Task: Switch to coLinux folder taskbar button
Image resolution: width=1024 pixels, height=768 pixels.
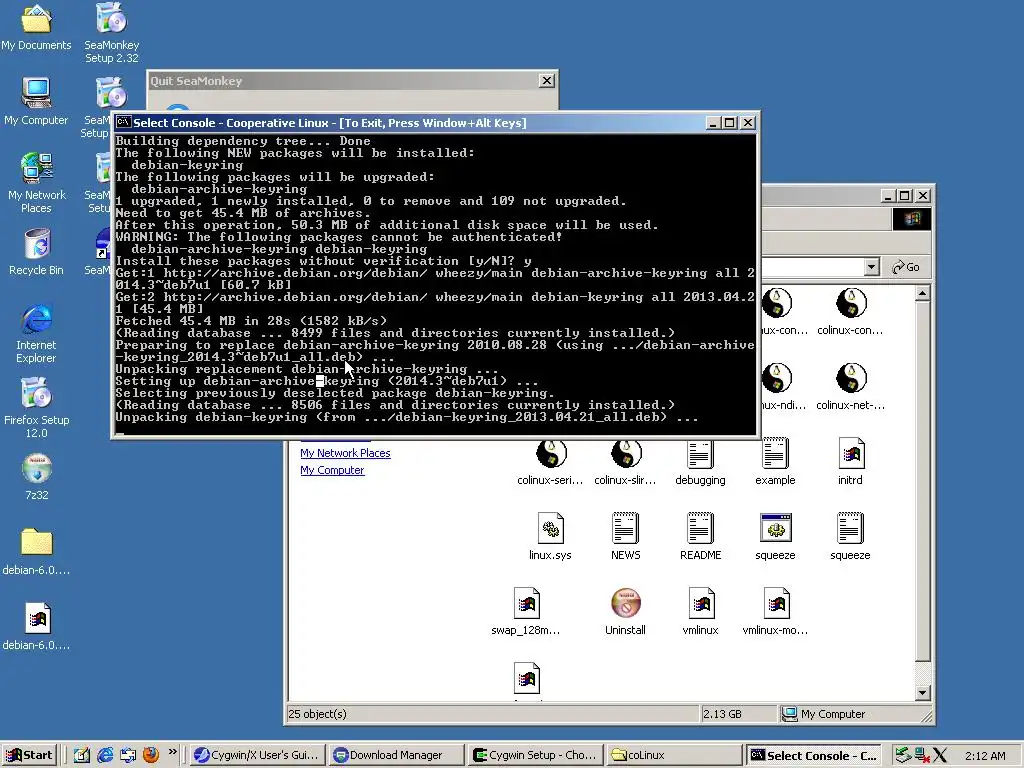Action: click(673, 756)
